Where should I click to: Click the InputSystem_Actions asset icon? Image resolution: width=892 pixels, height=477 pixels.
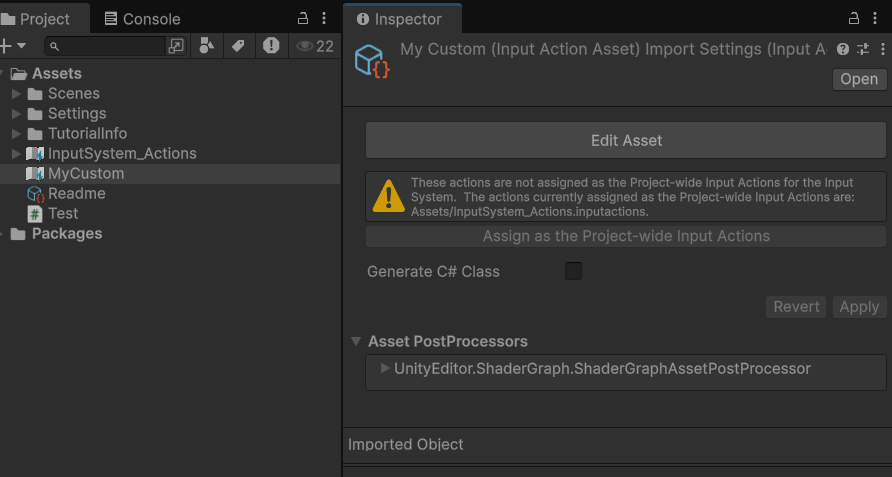[35, 154]
